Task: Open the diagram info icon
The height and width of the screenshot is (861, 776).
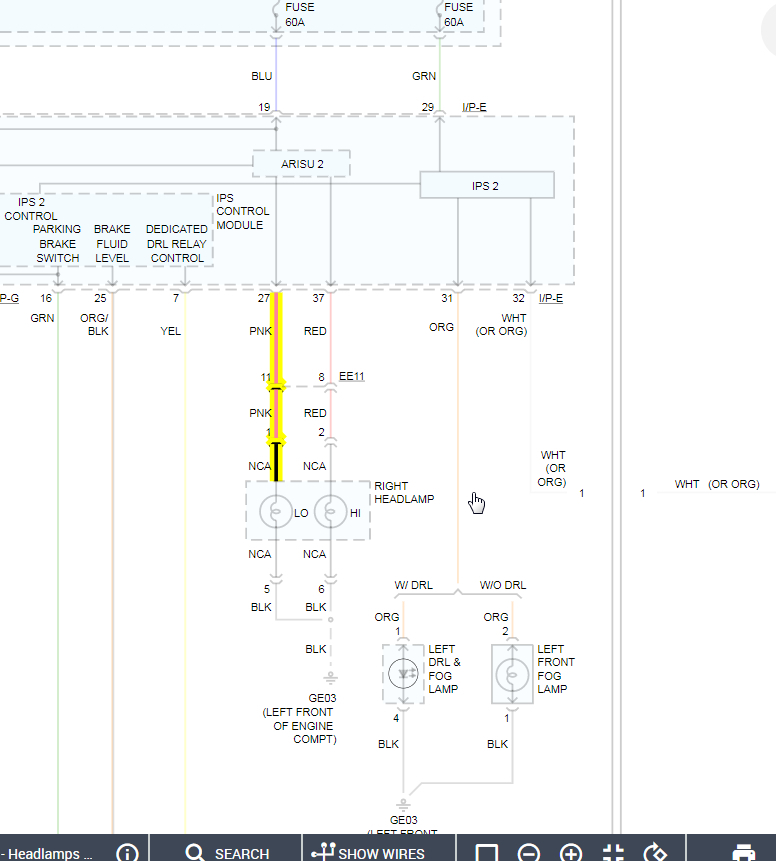Action: point(127,853)
